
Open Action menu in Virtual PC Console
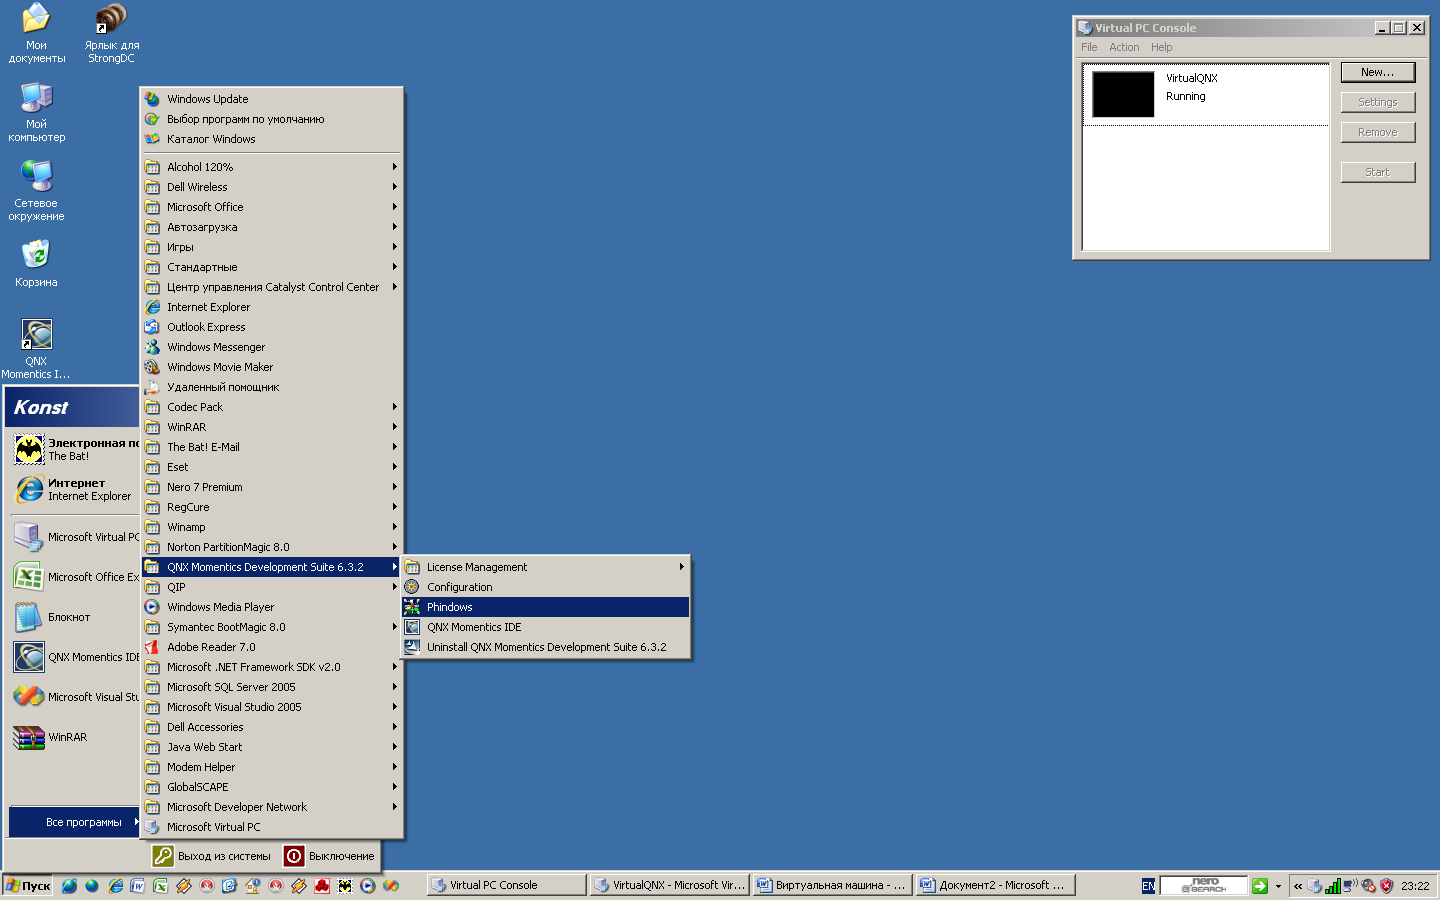click(x=1124, y=47)
